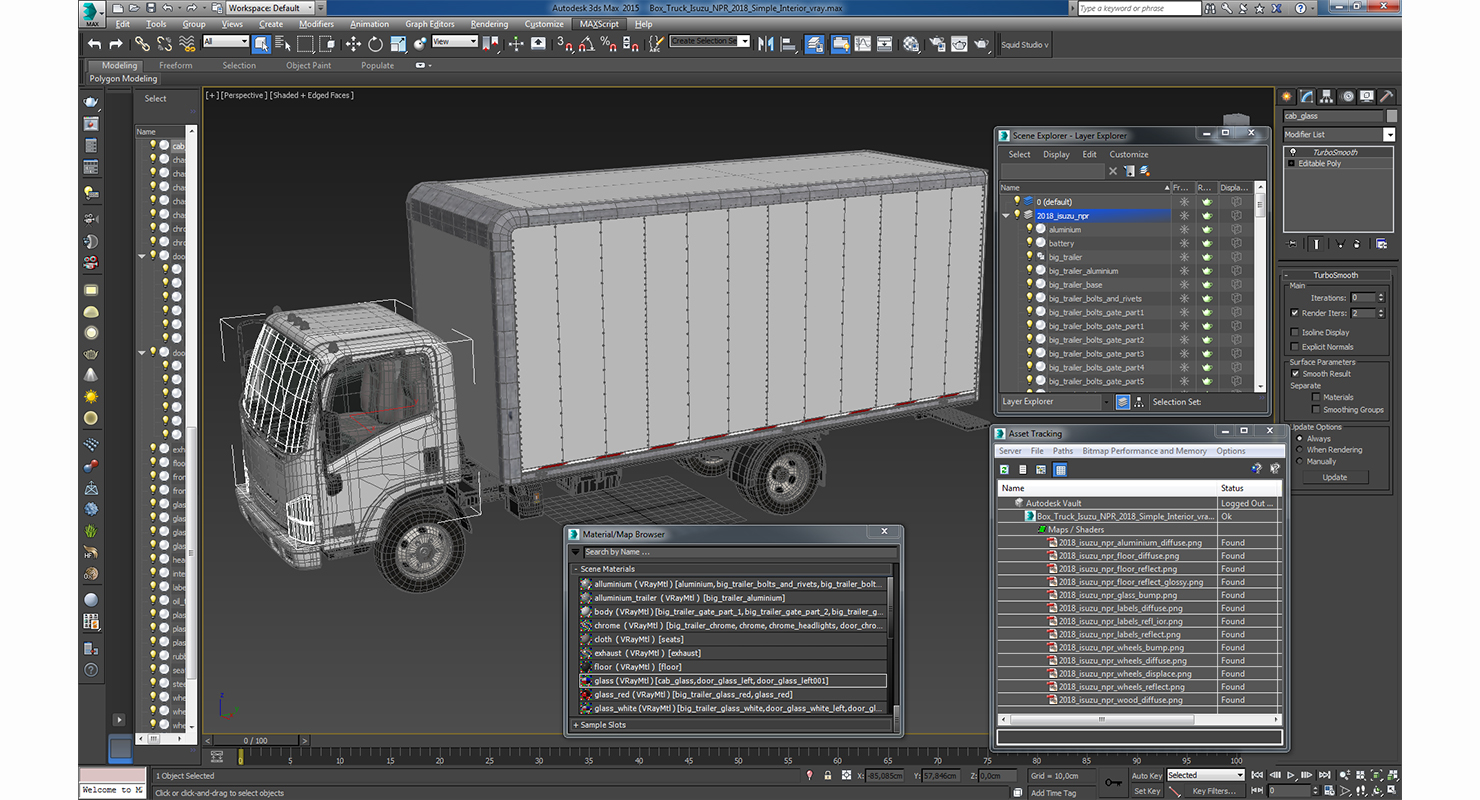1480x800 pixels.
Task: Enable the Explicit Normals checkbox
Action: point(1295,347)
